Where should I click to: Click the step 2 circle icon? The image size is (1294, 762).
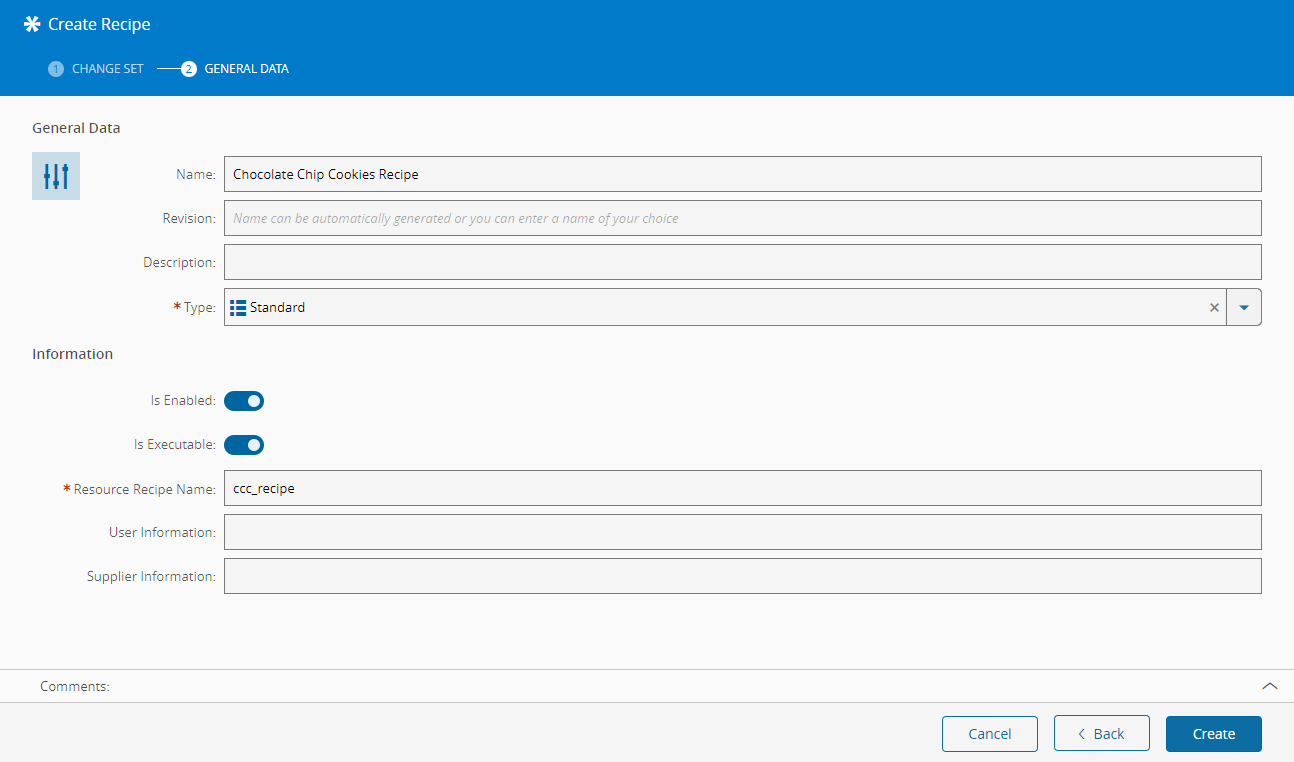click(x=189, y=69)
